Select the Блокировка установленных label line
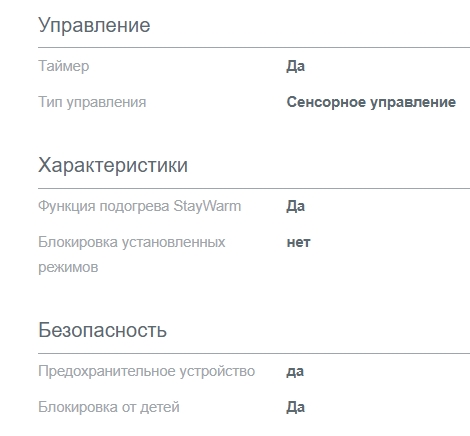The image size is (470, 436). coord(132,242)
